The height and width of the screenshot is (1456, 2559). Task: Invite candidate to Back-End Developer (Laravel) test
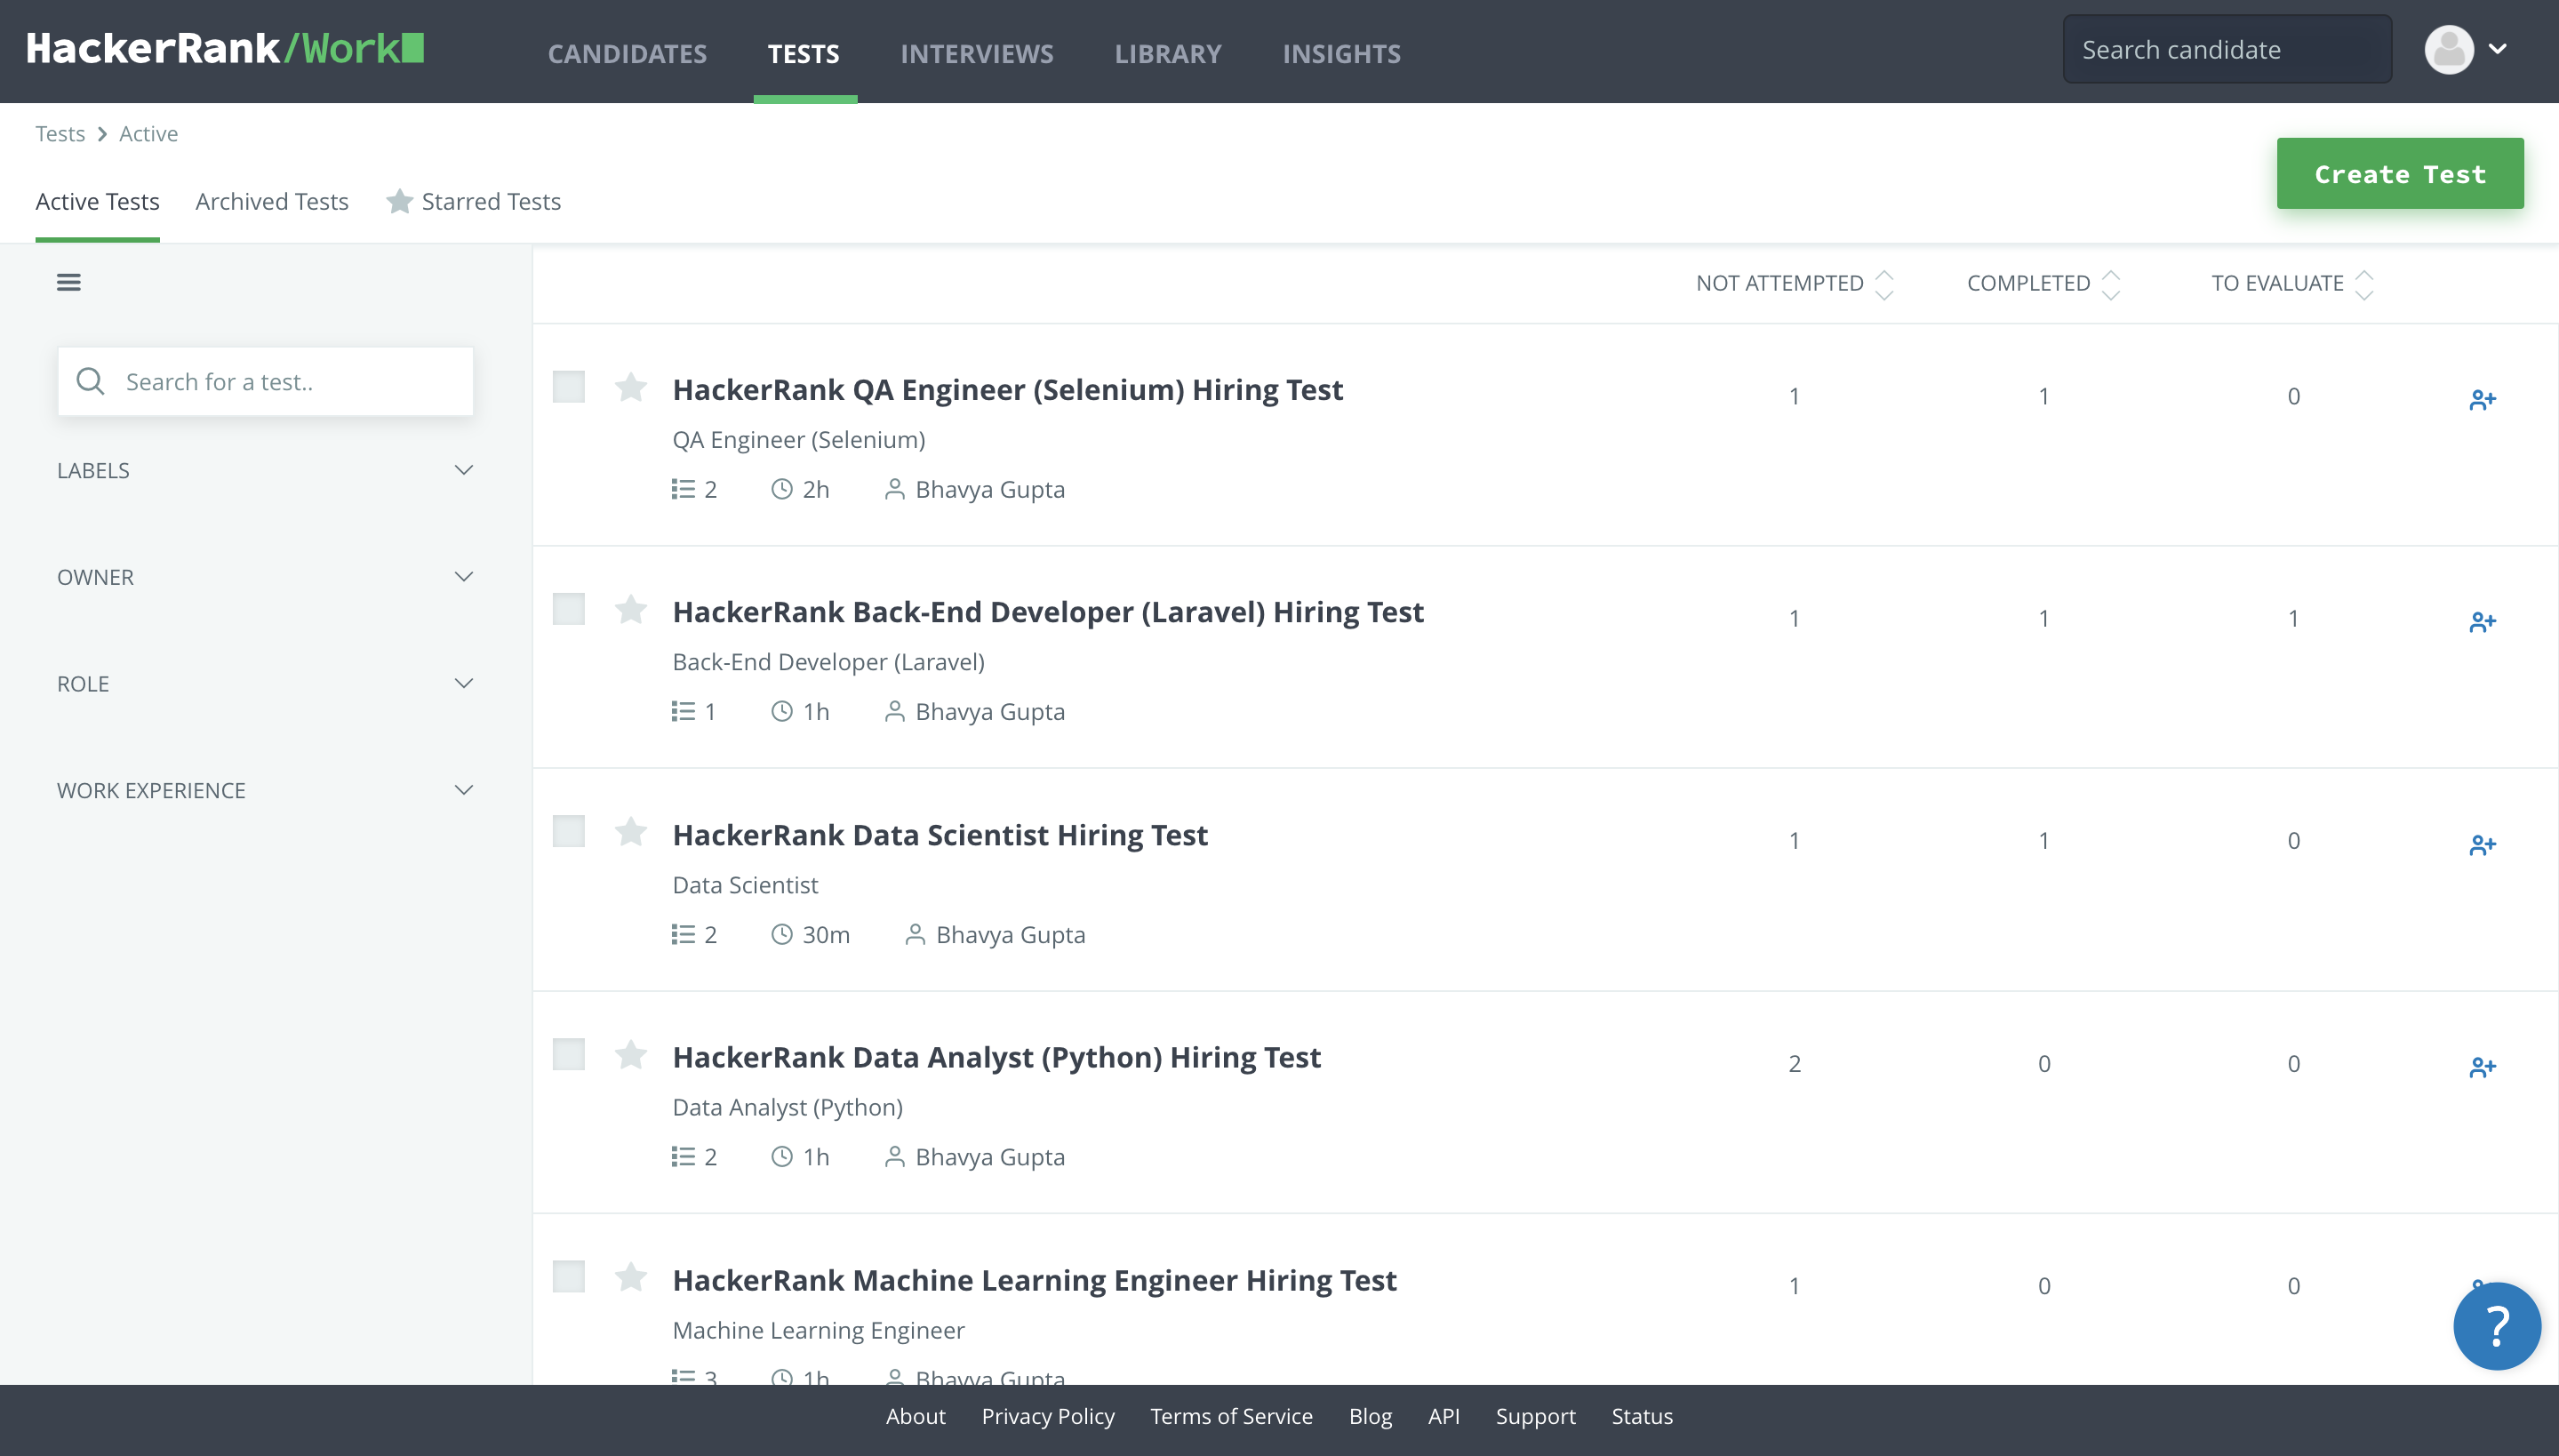click(2482, 622)
